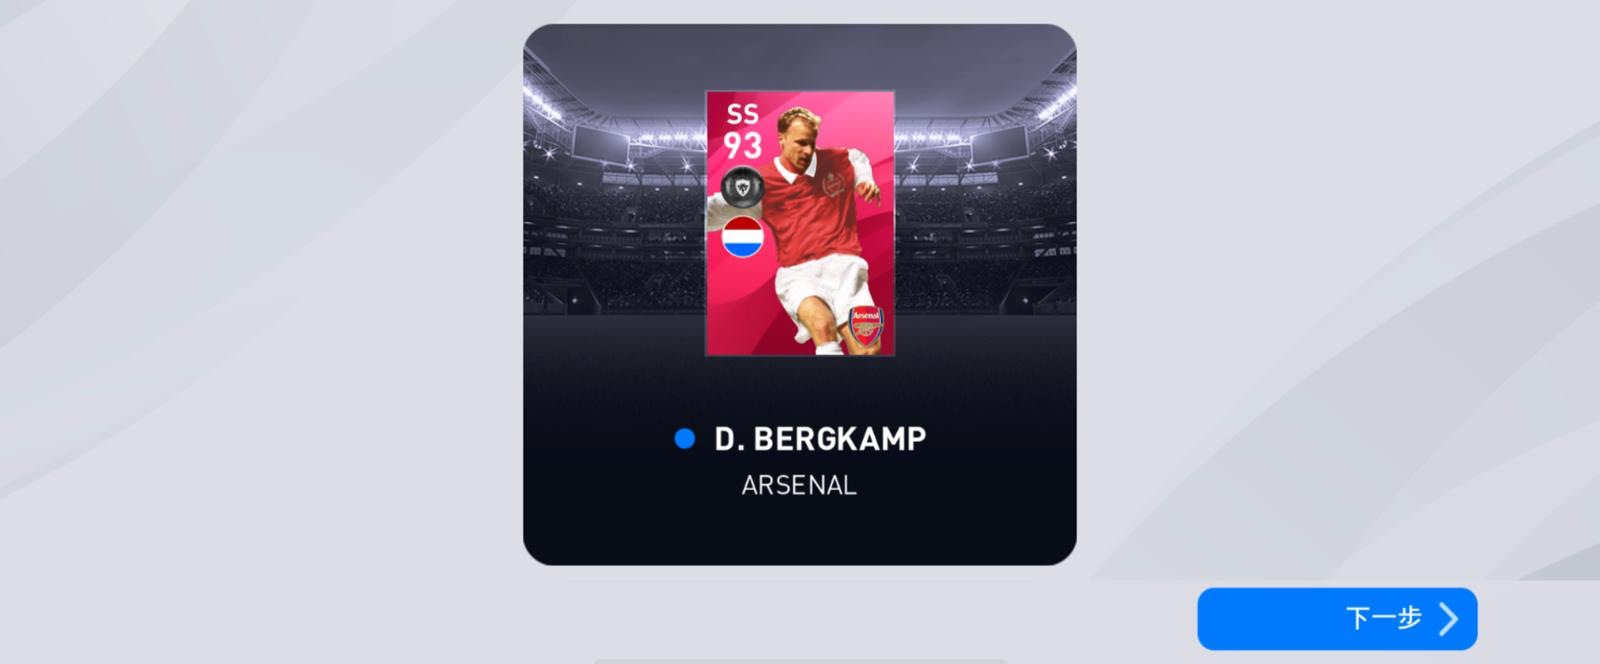Click the chevron arrow on 下一步 button
Viewport: 1600px width, 664px height.
coord(1448,619)
